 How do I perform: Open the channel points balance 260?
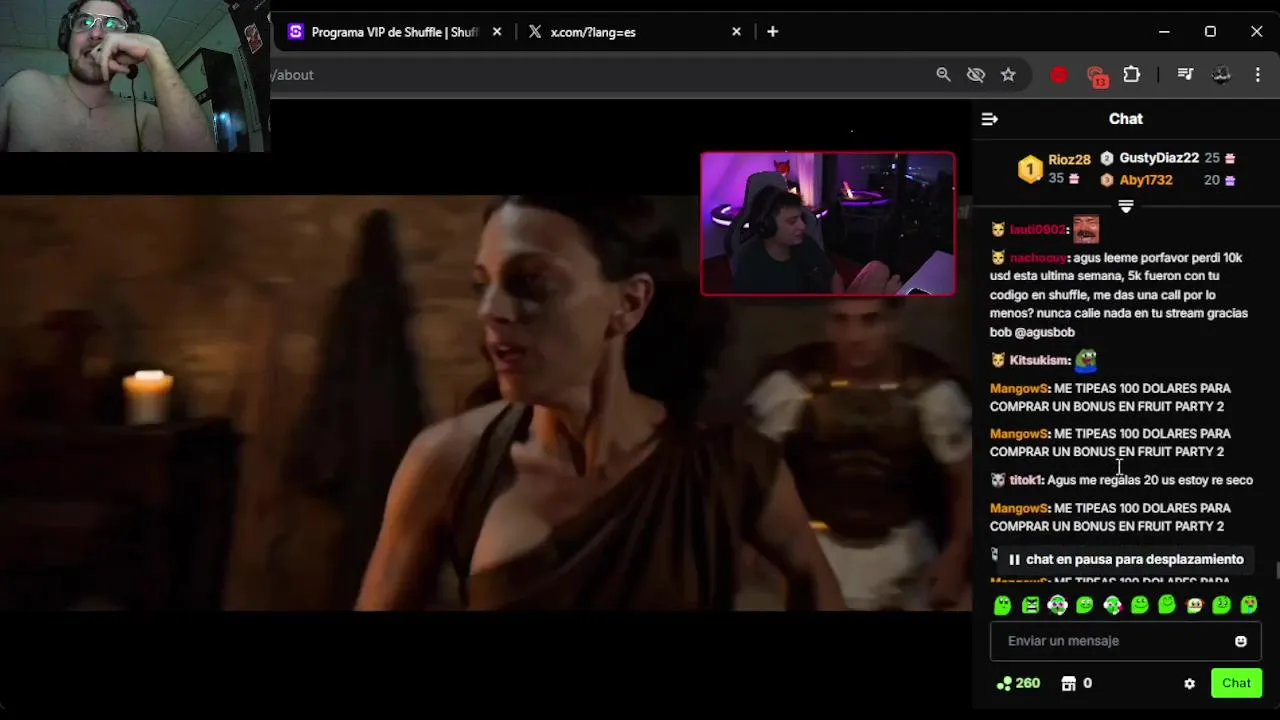pos(1019,683)
